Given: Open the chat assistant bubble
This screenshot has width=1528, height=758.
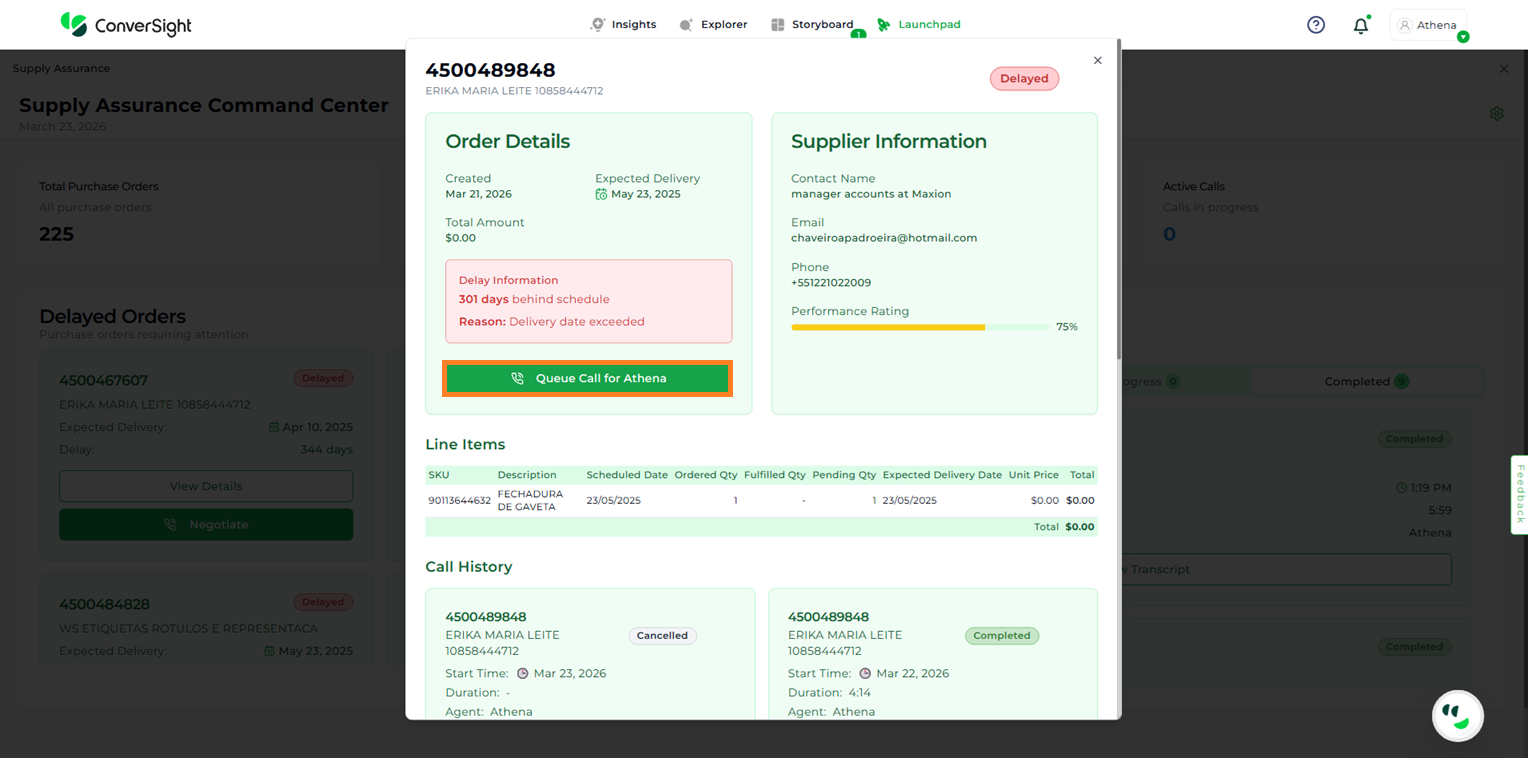Looking at the screenshot, I should (x=1457, y=715).
